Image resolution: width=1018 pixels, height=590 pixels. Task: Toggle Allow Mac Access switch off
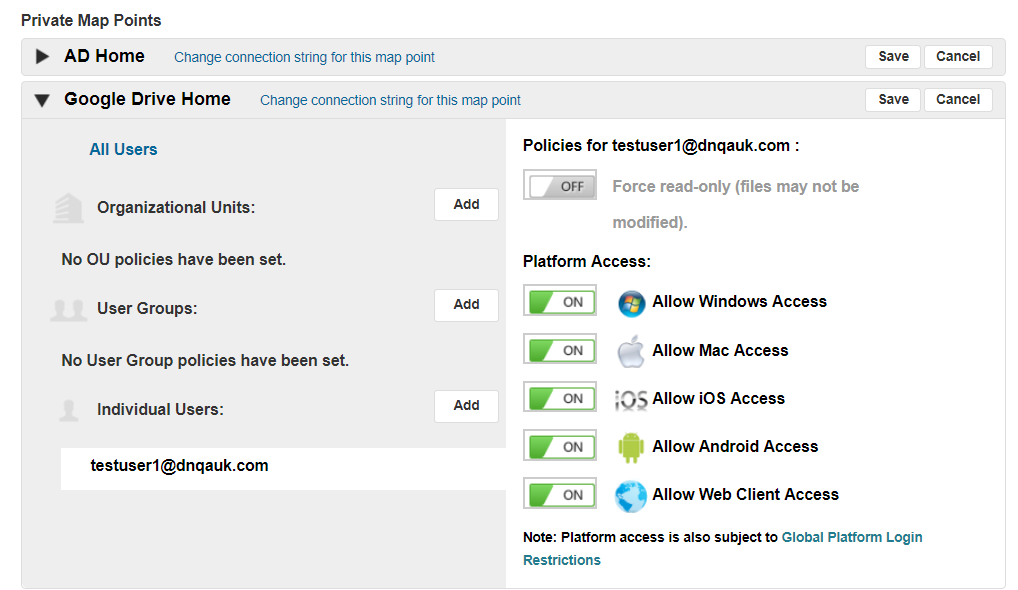click(x=560, y=350)
